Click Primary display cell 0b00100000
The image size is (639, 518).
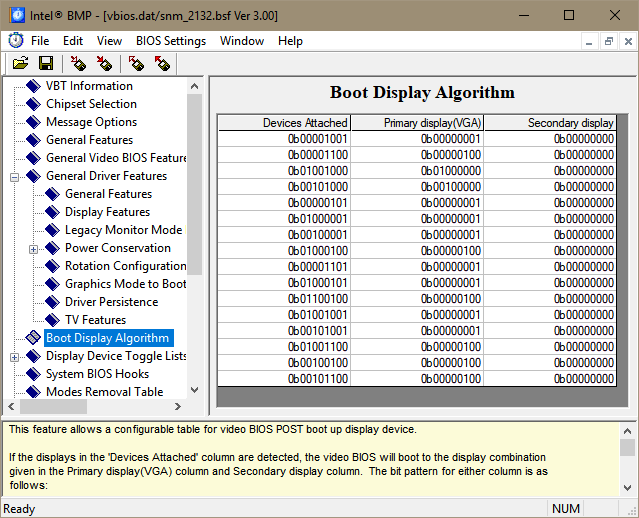(x=417, y=187)
